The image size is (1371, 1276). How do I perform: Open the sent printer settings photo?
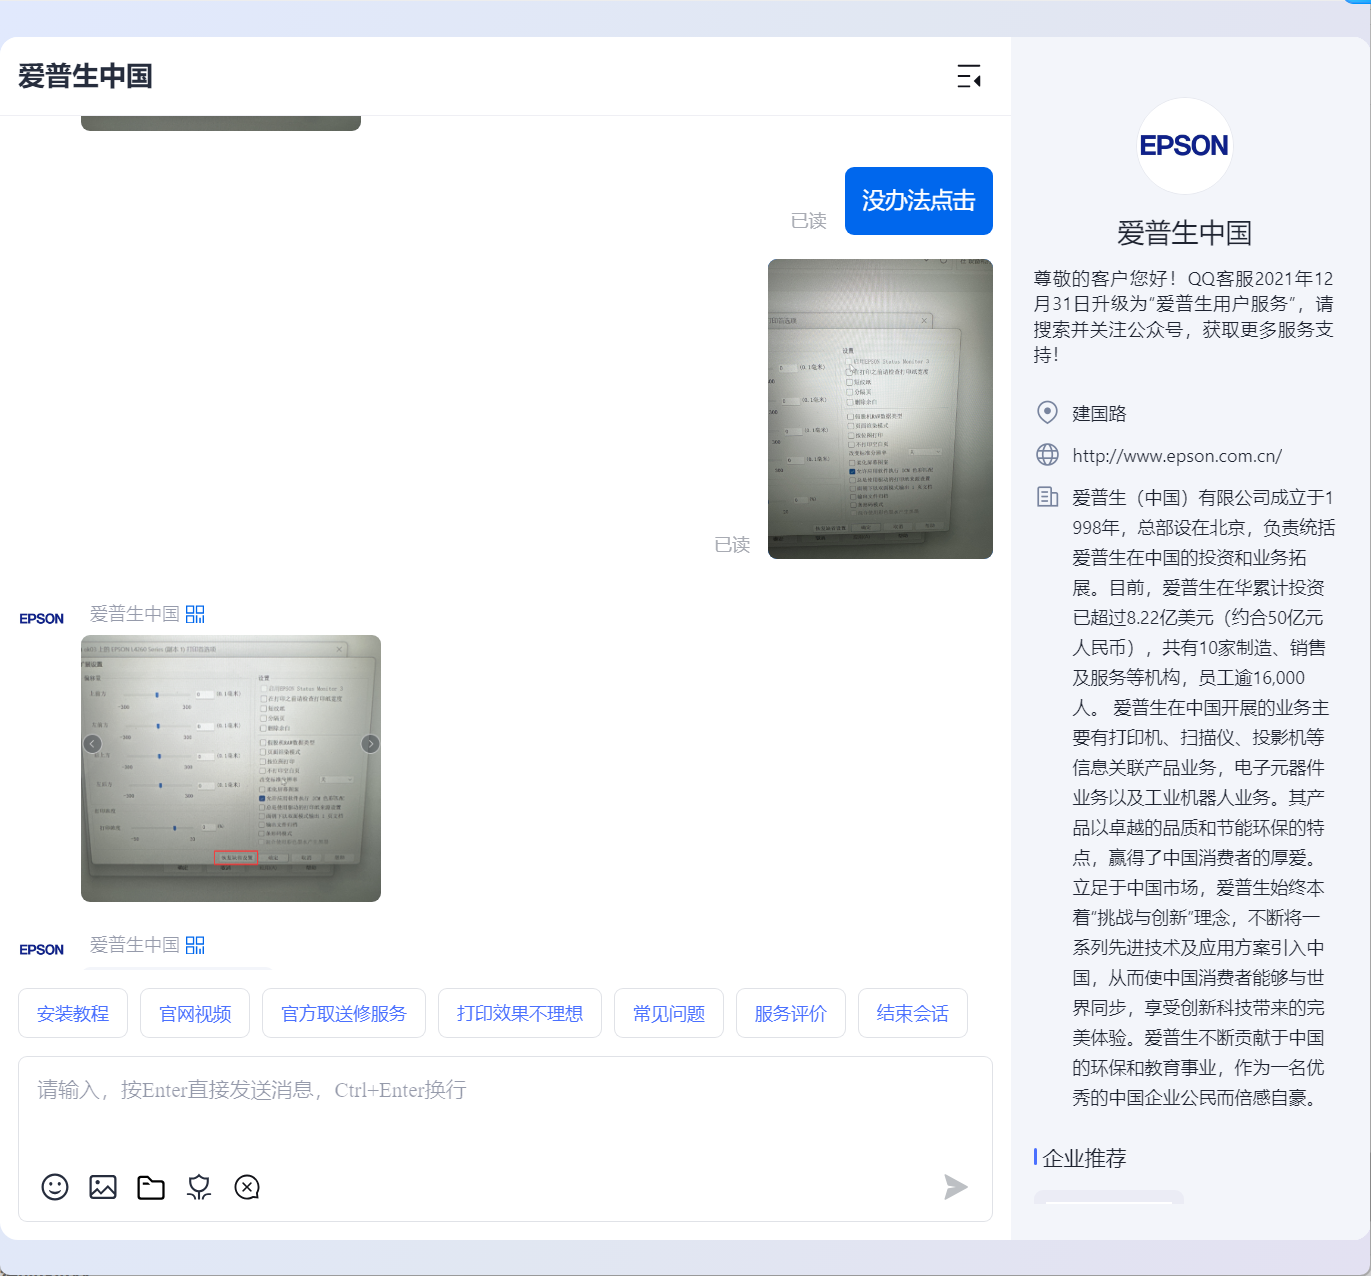click(880, 409)
